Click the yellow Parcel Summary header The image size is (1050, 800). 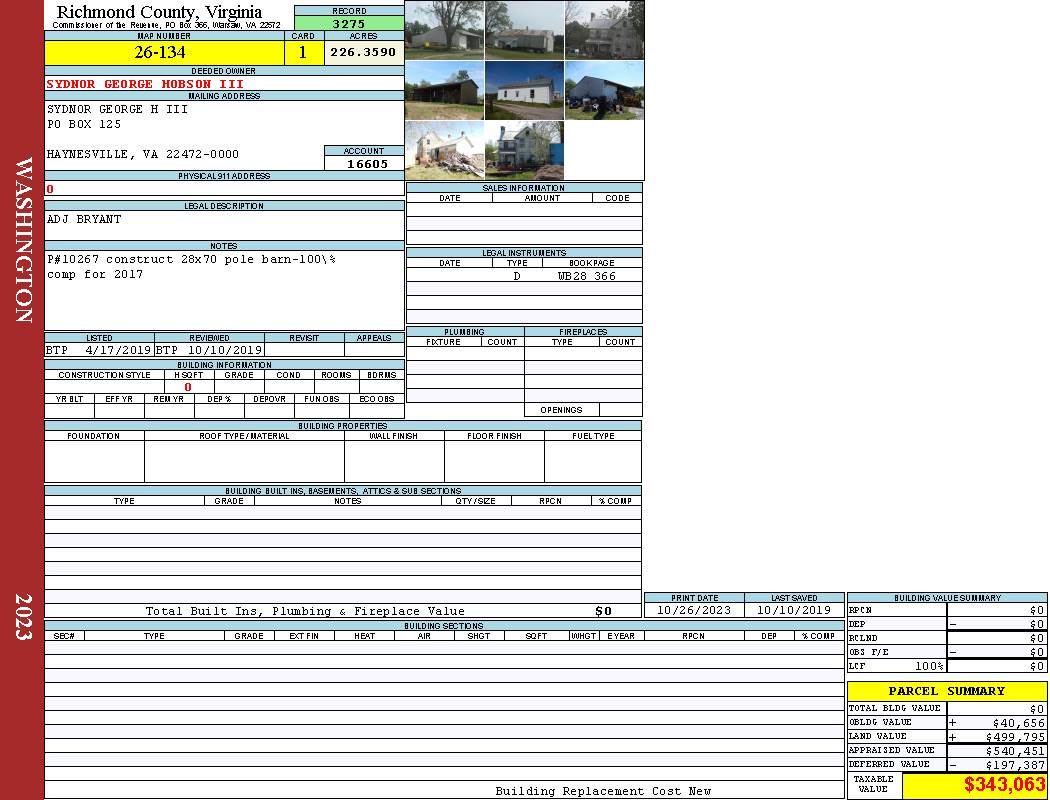[x=946, y=691]
